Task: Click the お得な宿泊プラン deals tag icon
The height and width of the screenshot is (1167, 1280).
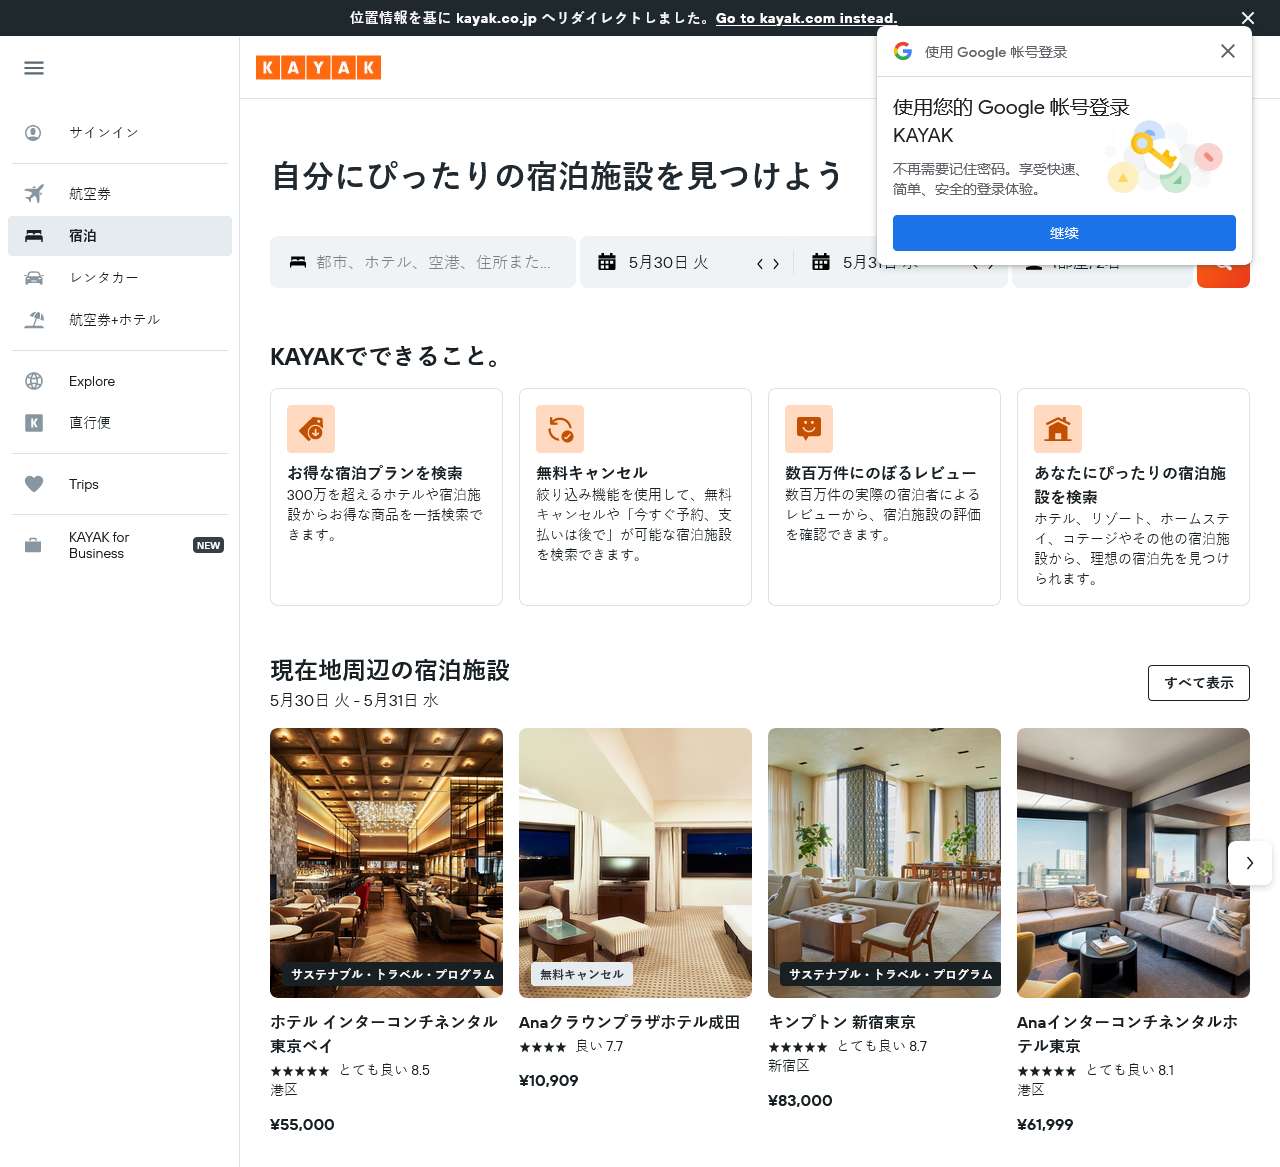Action: pos(311,429)
